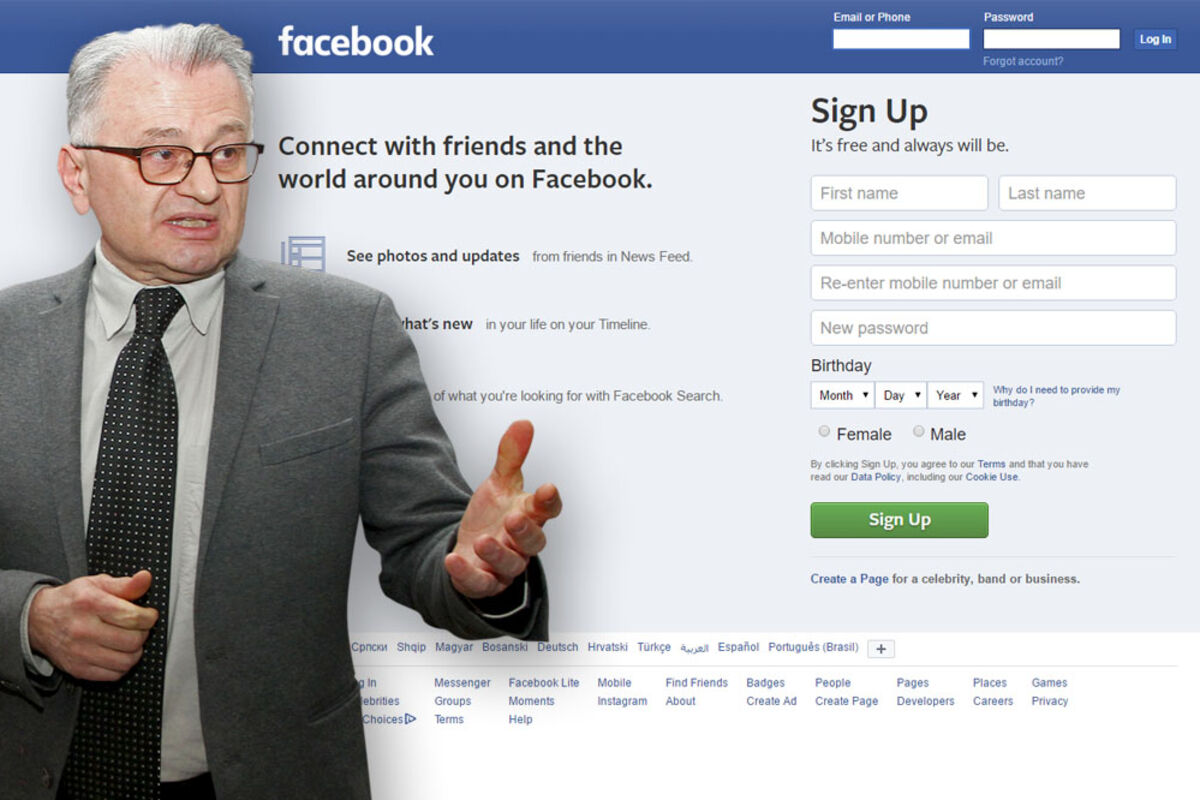Click the green Sign Up button

tap(899, 520)
